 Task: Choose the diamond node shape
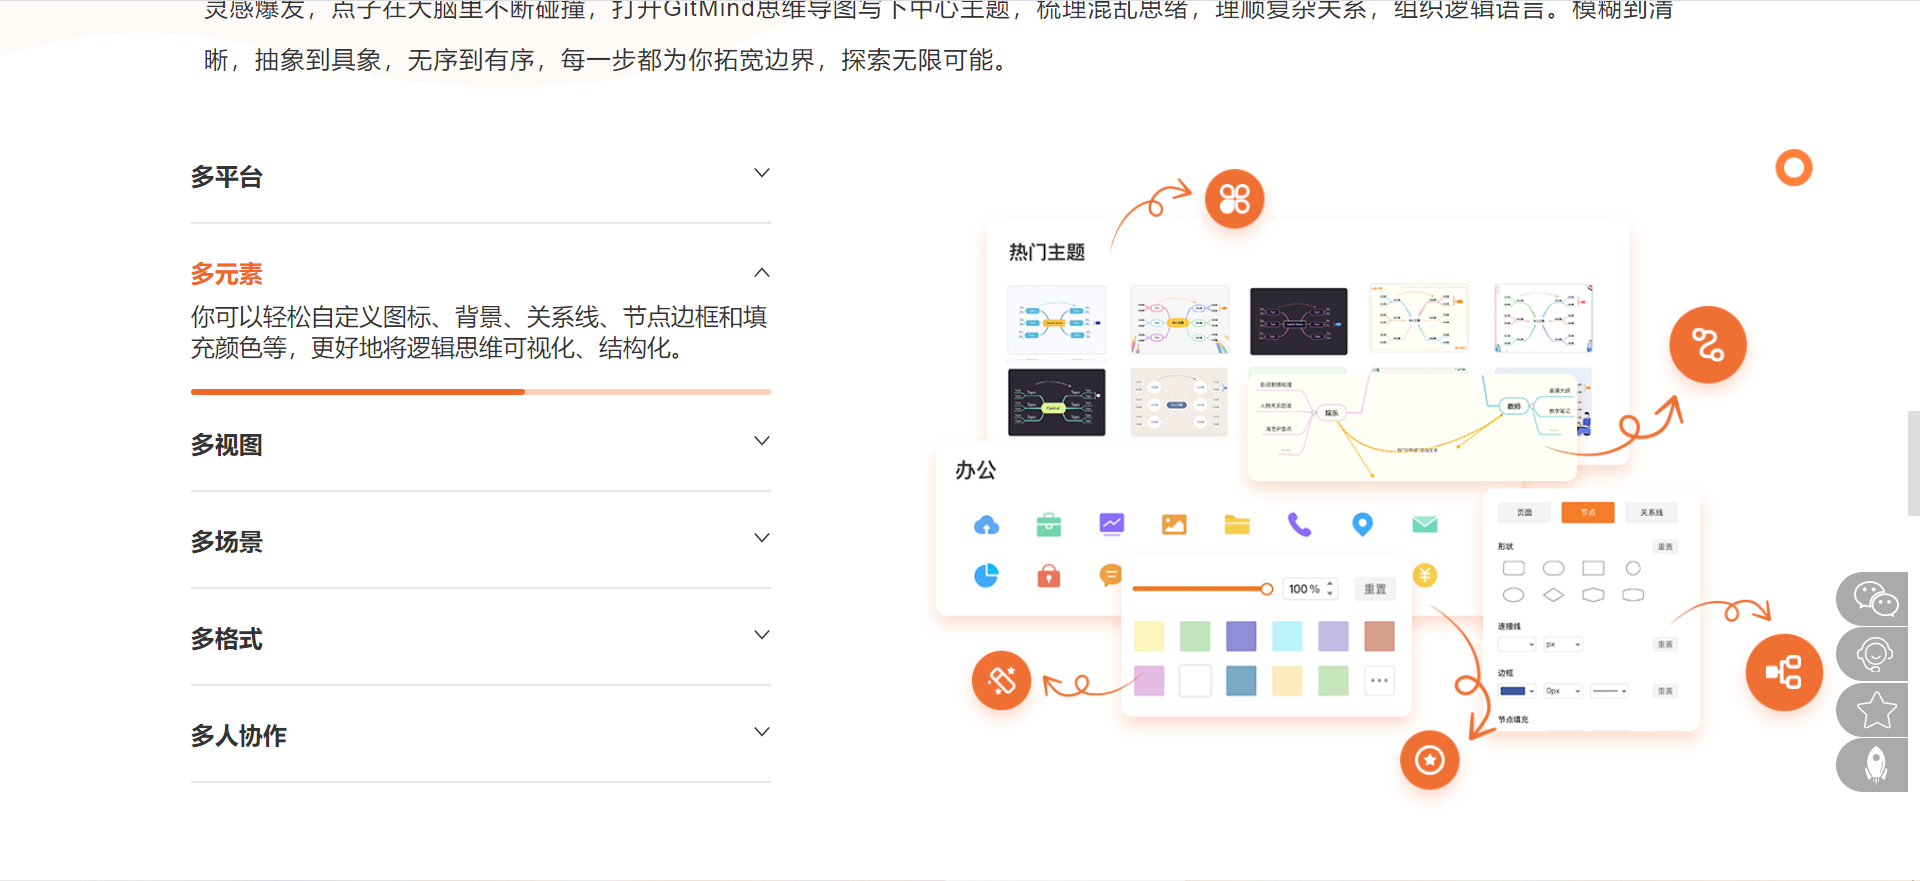(x=1553, y=595)
